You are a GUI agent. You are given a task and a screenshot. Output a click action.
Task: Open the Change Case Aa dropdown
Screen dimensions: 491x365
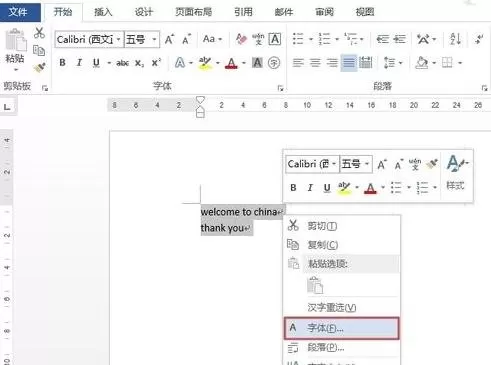(212, 39)
